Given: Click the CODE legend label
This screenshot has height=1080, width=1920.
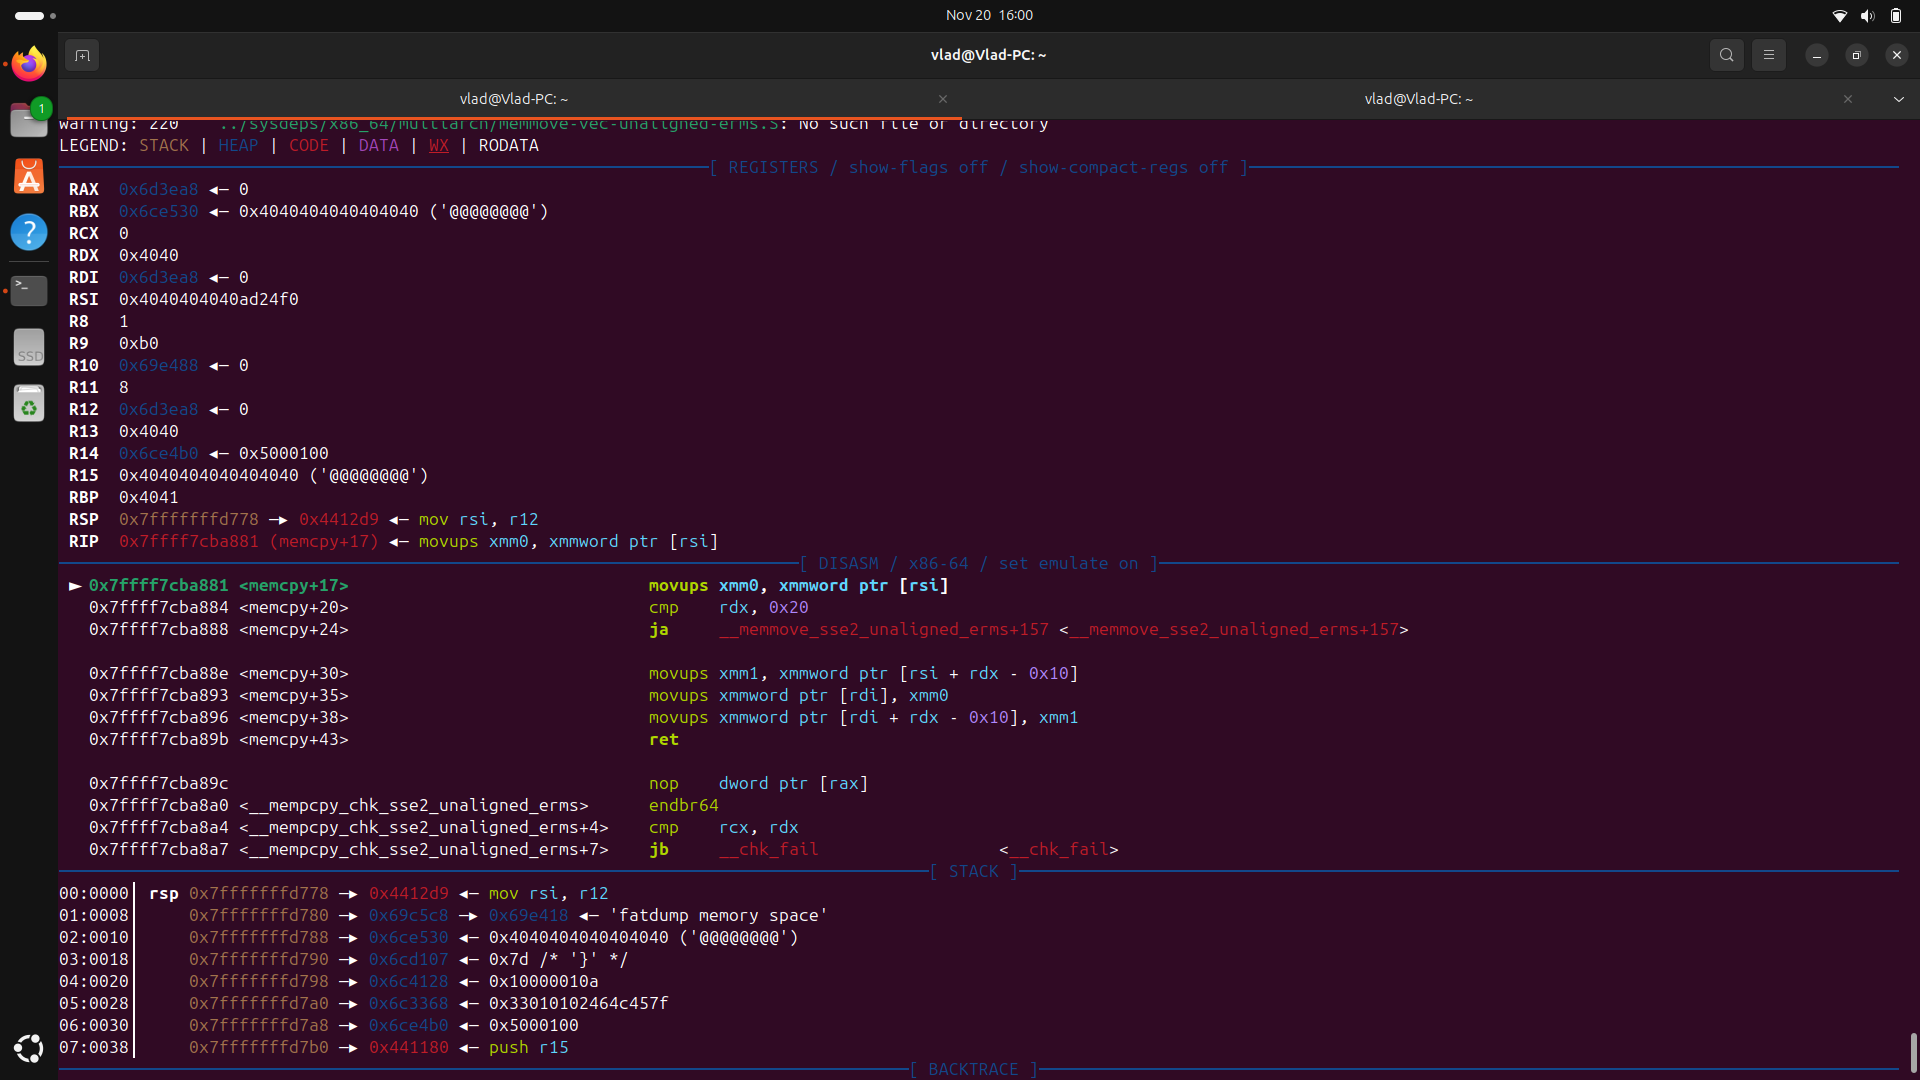Looking at the screenshot, I should click(x=308, y=145).
